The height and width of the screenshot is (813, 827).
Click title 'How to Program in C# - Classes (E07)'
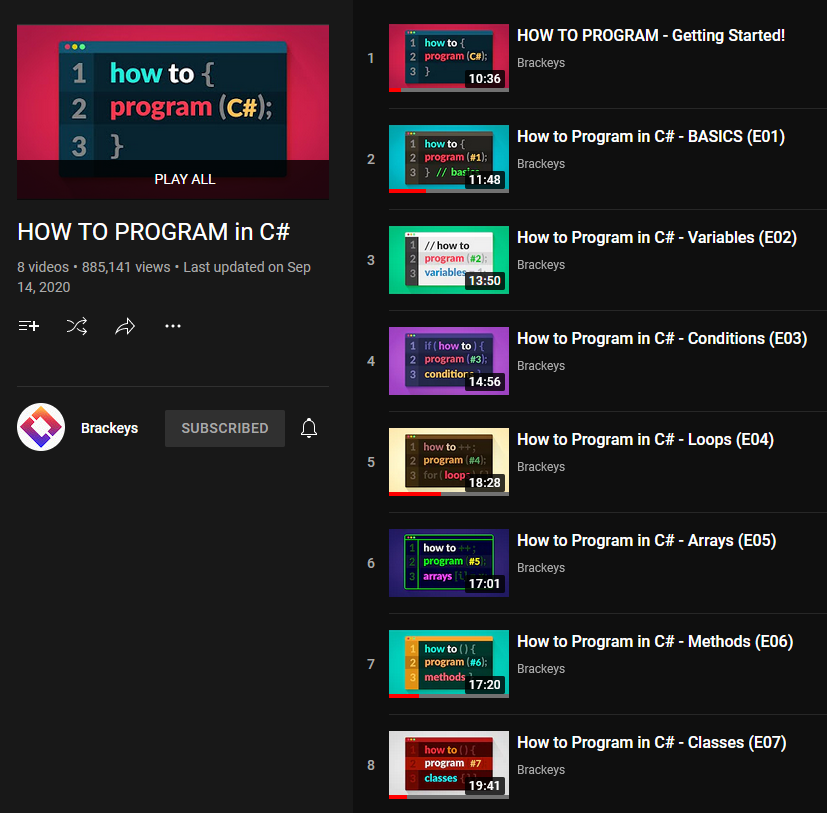coord(651,742)
